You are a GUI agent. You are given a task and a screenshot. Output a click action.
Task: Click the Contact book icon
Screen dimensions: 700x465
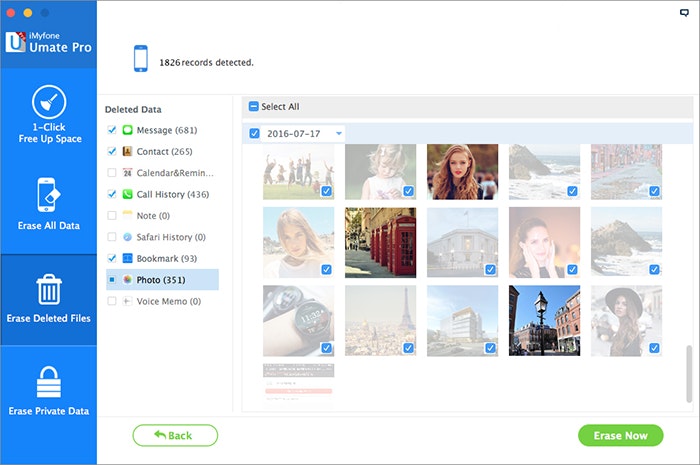click(127, 151)
